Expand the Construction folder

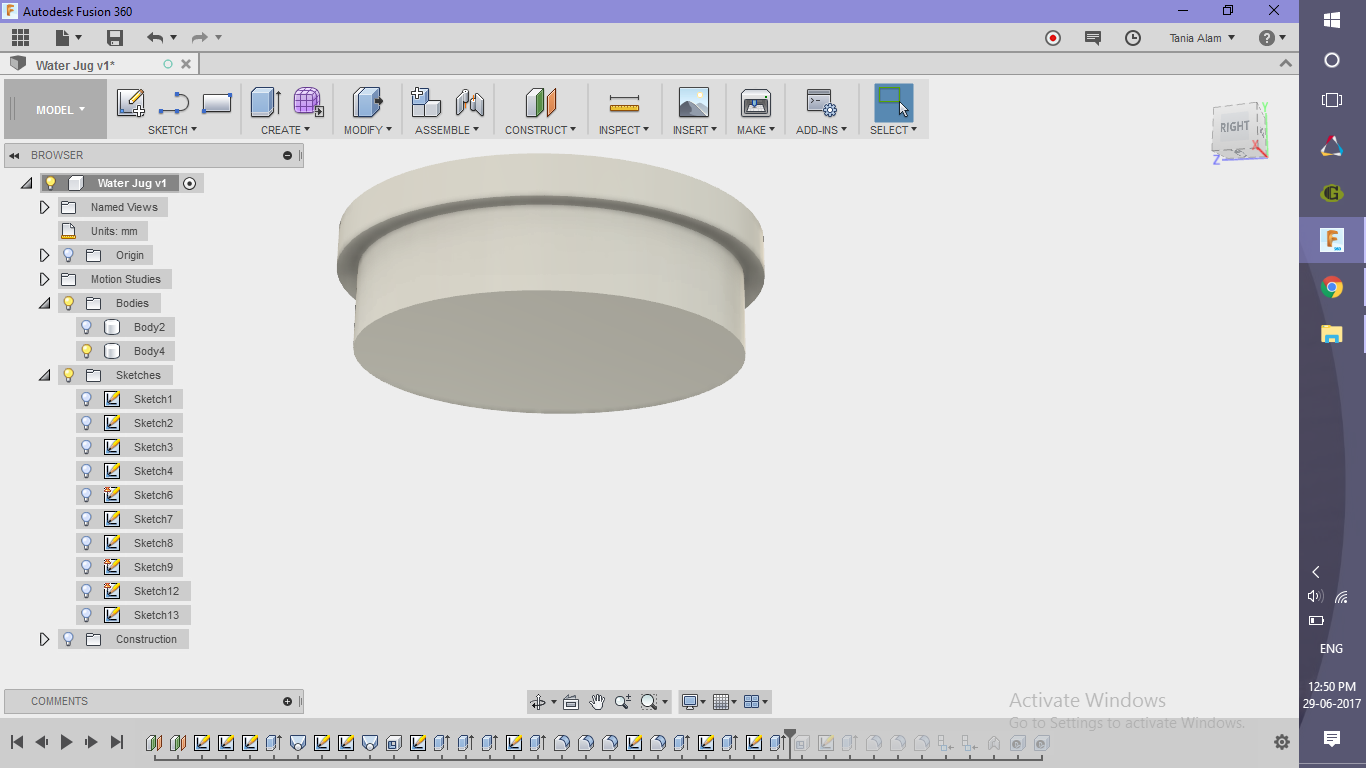pyautogui.click(x=44, y=639)
